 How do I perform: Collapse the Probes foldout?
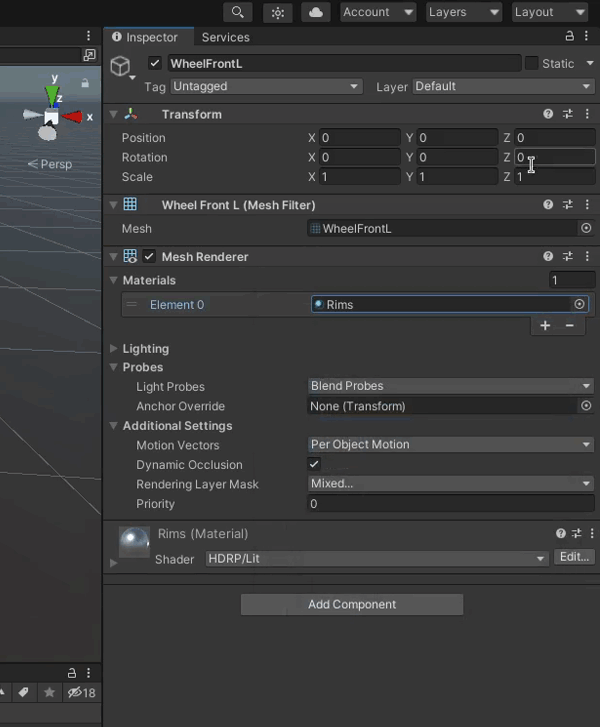(114, 367)
